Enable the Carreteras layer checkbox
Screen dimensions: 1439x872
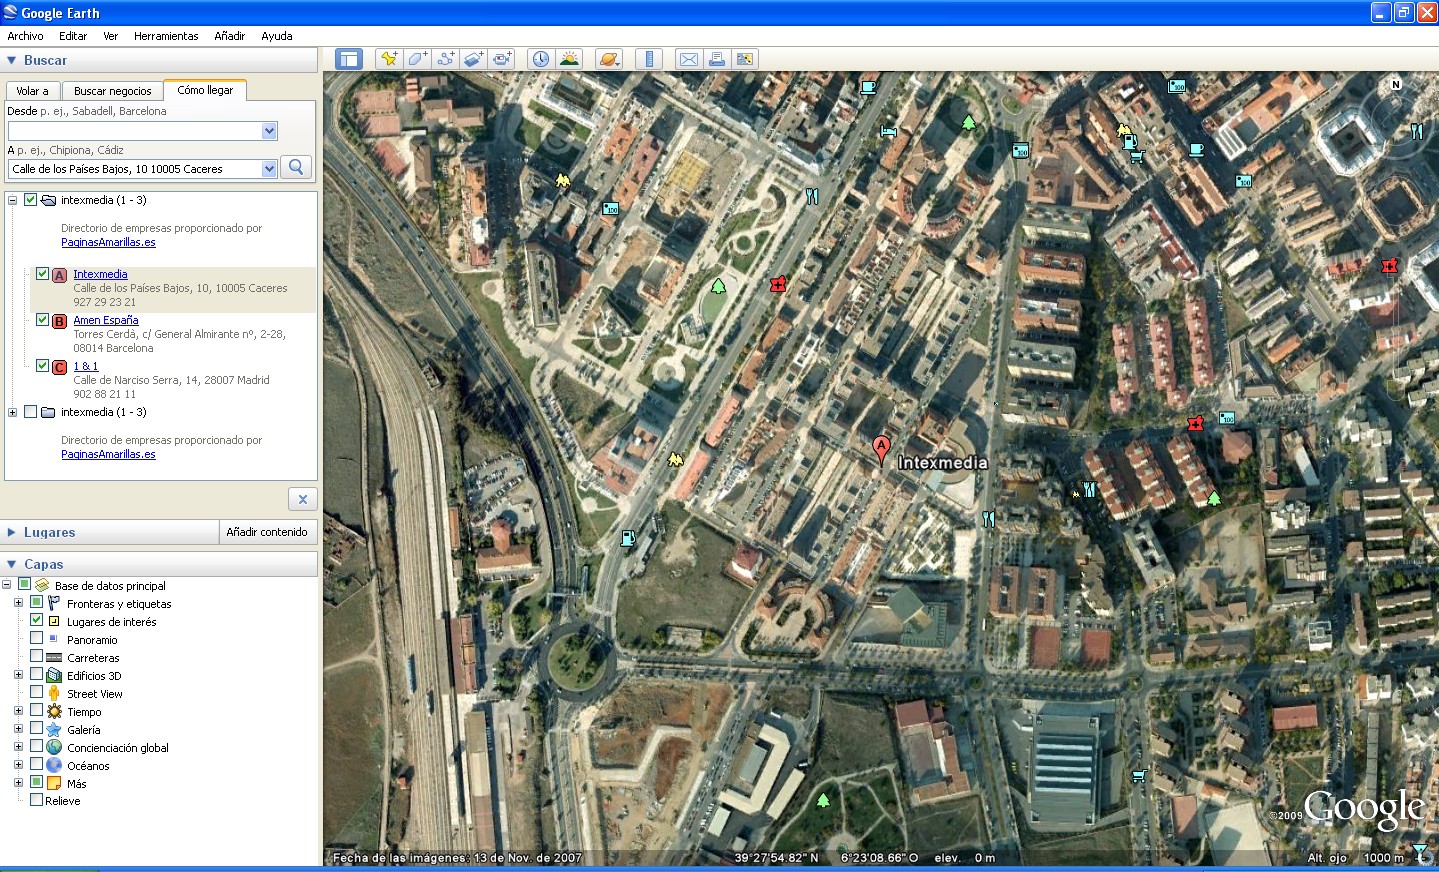(x=36, y=656)
